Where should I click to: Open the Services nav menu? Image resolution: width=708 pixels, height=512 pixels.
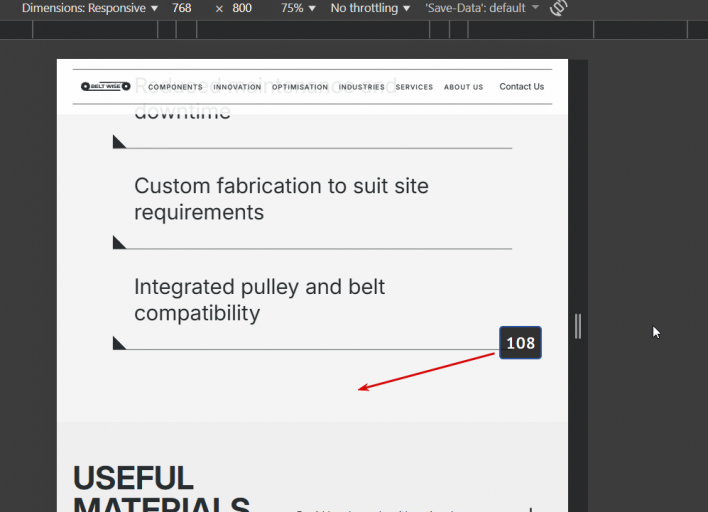pos(414,87)
